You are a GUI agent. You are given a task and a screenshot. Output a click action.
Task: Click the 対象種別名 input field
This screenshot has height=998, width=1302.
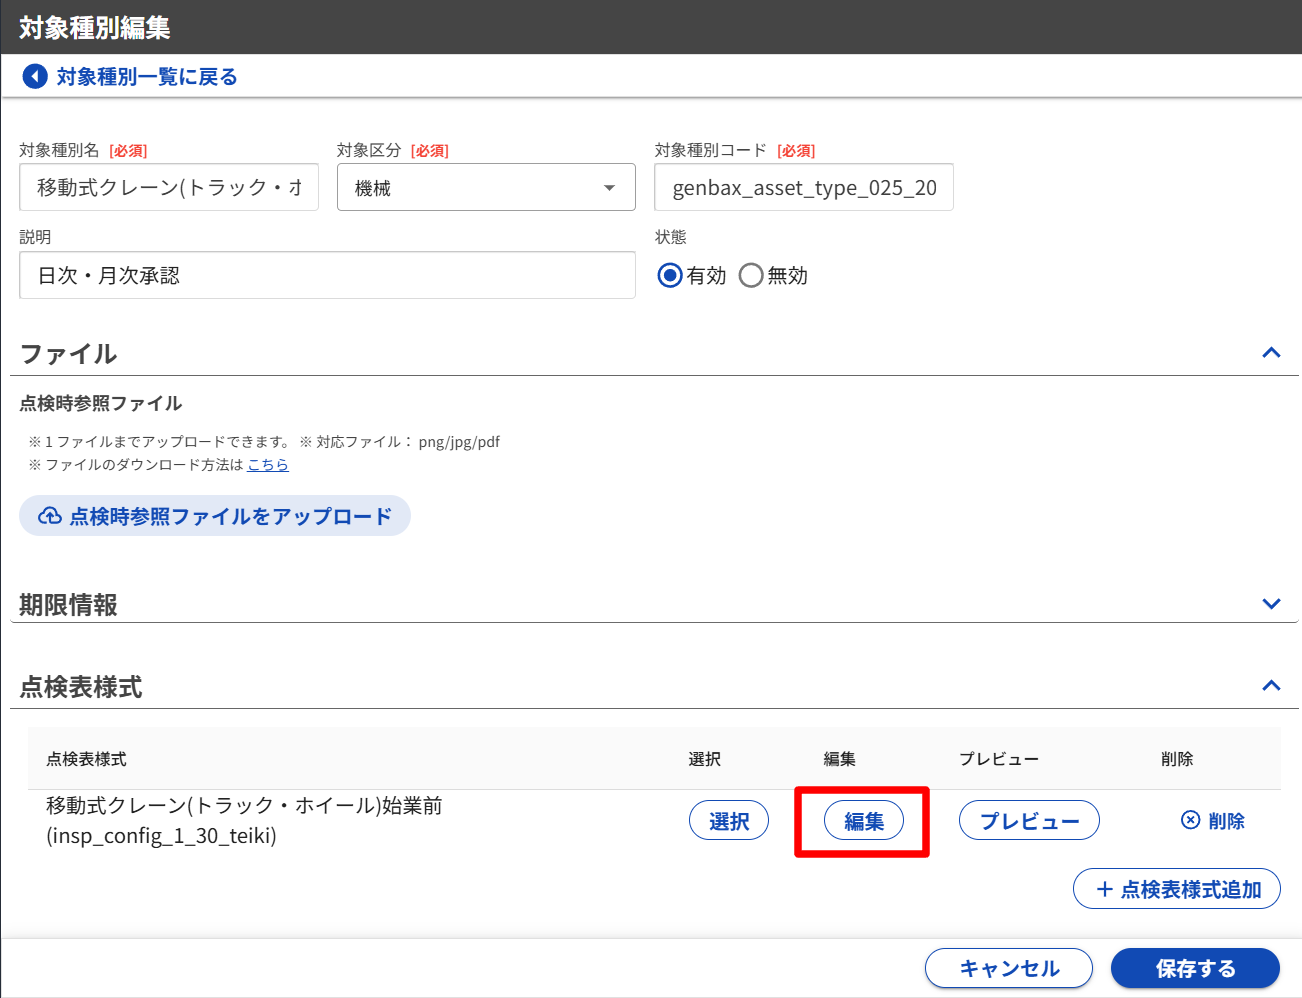(x=169, y=188)
